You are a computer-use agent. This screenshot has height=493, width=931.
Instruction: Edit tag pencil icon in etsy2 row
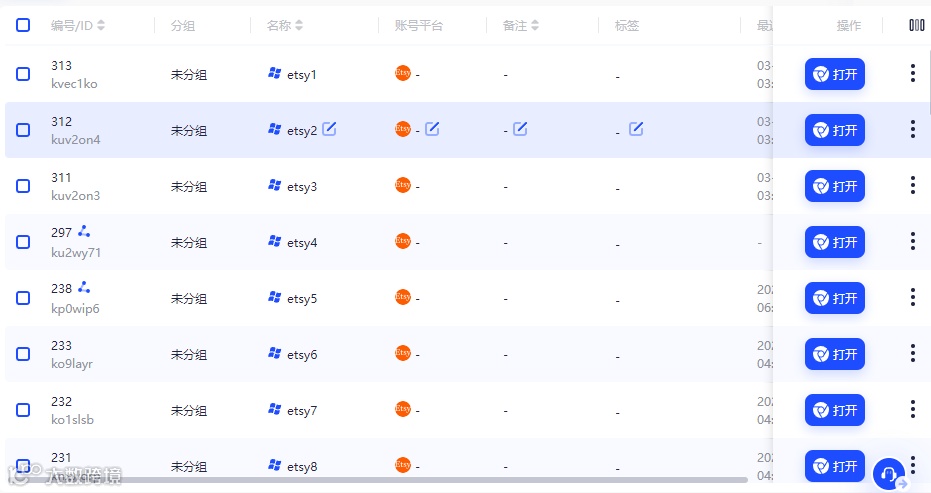click(x=636, y=129)
